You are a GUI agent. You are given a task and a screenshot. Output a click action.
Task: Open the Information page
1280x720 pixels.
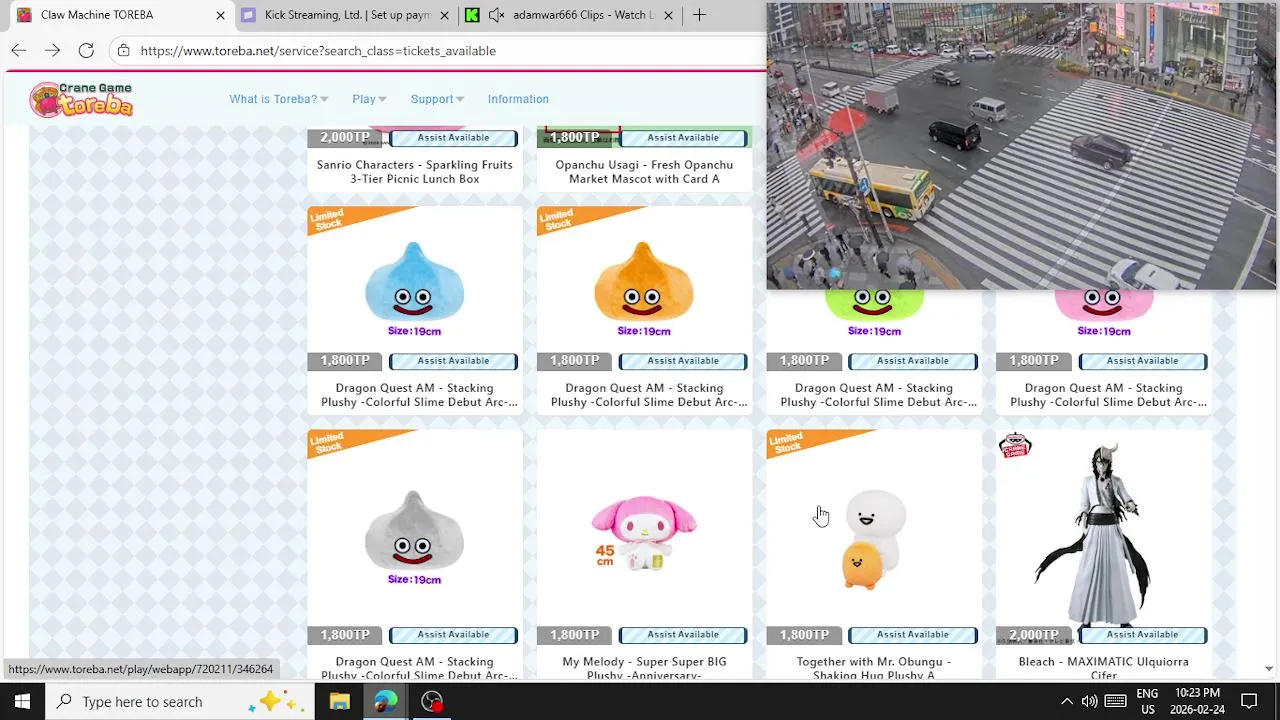(518, 99)
